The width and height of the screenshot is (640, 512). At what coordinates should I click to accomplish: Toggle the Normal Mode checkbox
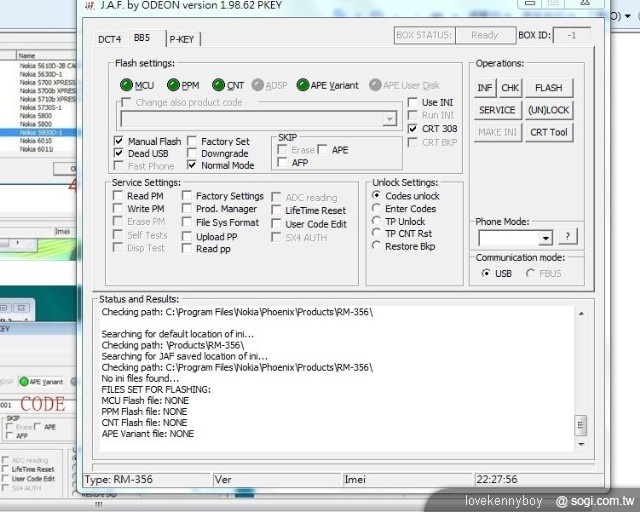(x=191, y=165)
